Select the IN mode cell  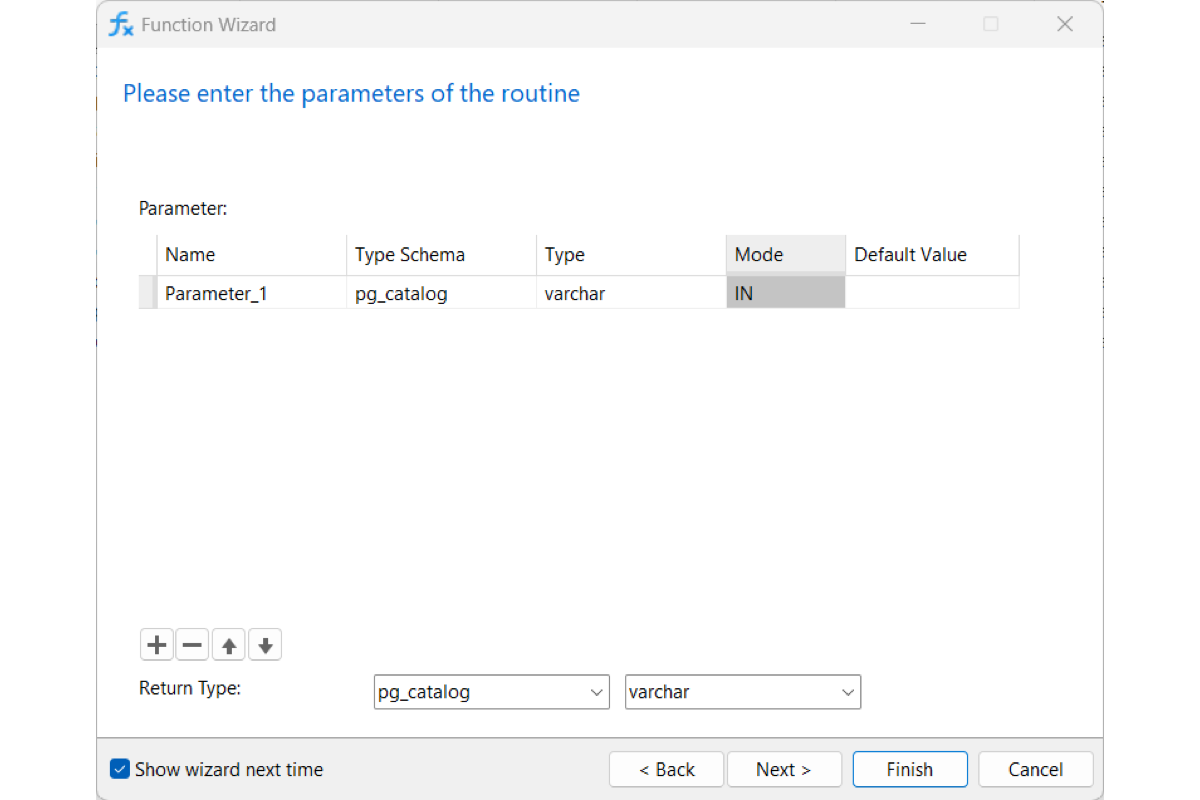786,293
